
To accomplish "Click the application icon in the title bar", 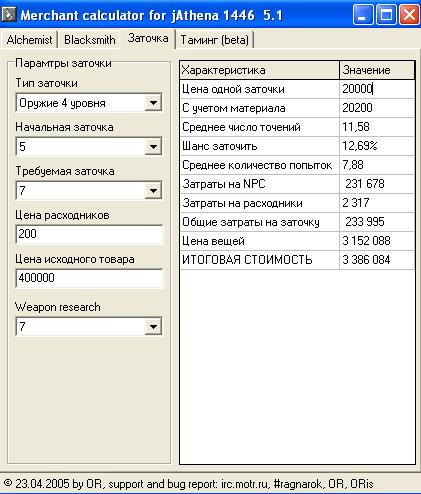I will (x=9, y=14).
